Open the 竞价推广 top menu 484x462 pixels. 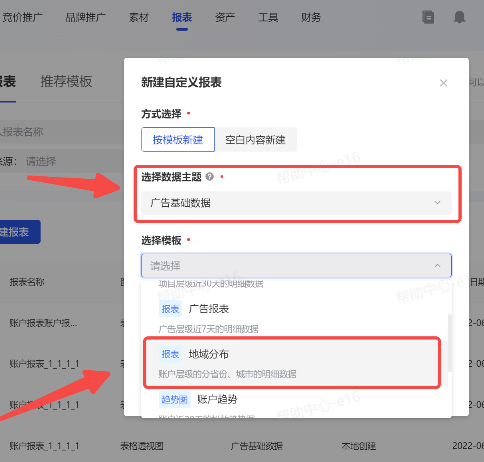click(23, 17)
